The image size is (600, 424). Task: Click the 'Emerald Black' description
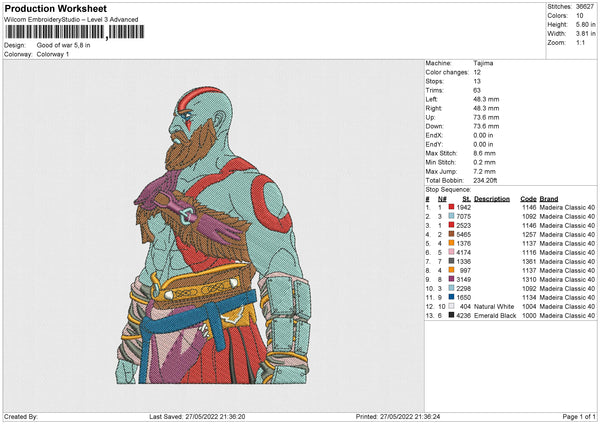tap(495, 316)
